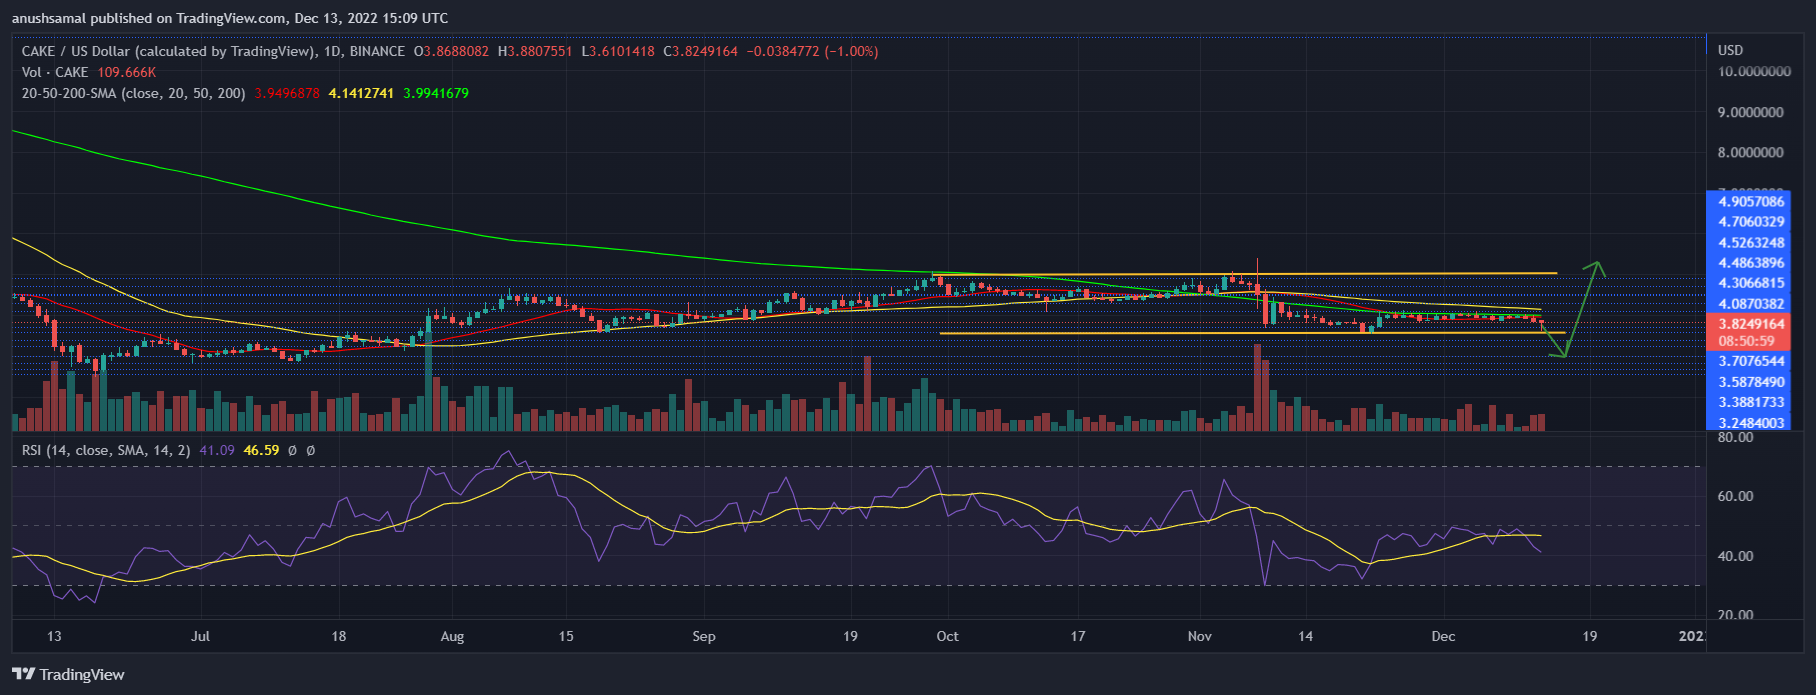Click the long-wick November candle above upper yellow line
Screen dimensions: 1816x695
click(1257, 270)
